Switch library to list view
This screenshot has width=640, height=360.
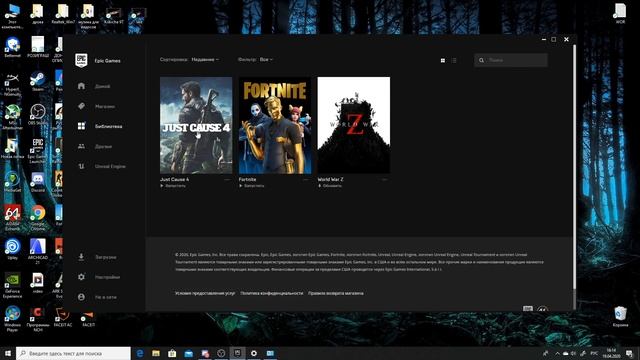tap(454, 60)
